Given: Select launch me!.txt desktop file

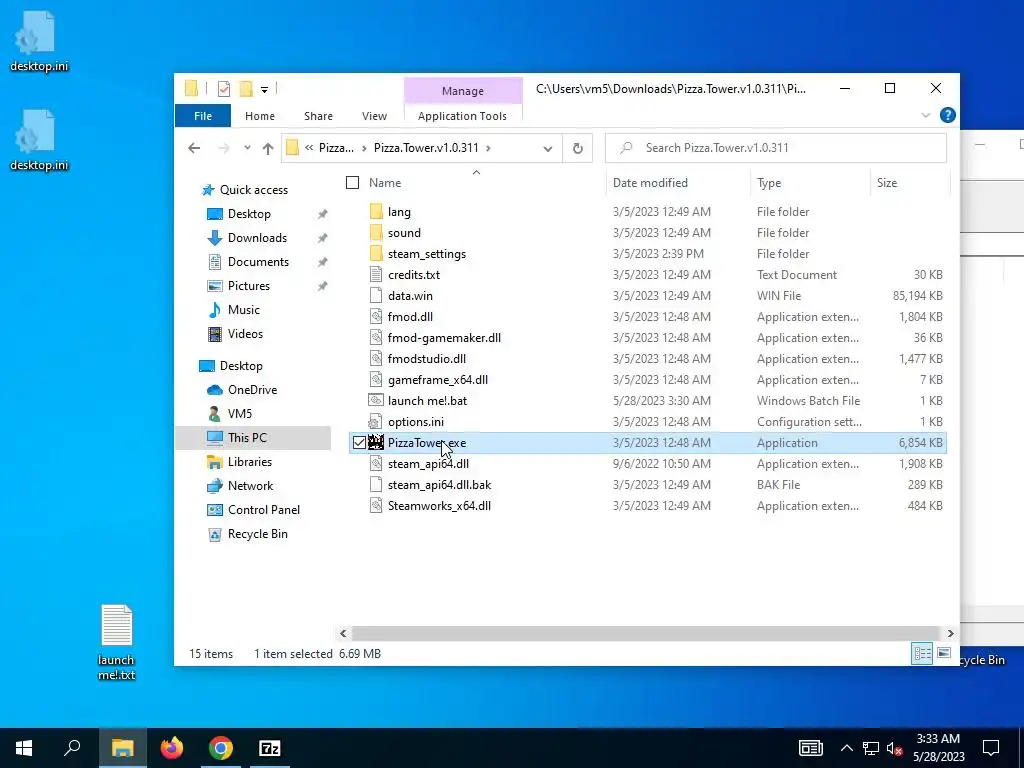Looking at the screenshot, I should point(116,643).
